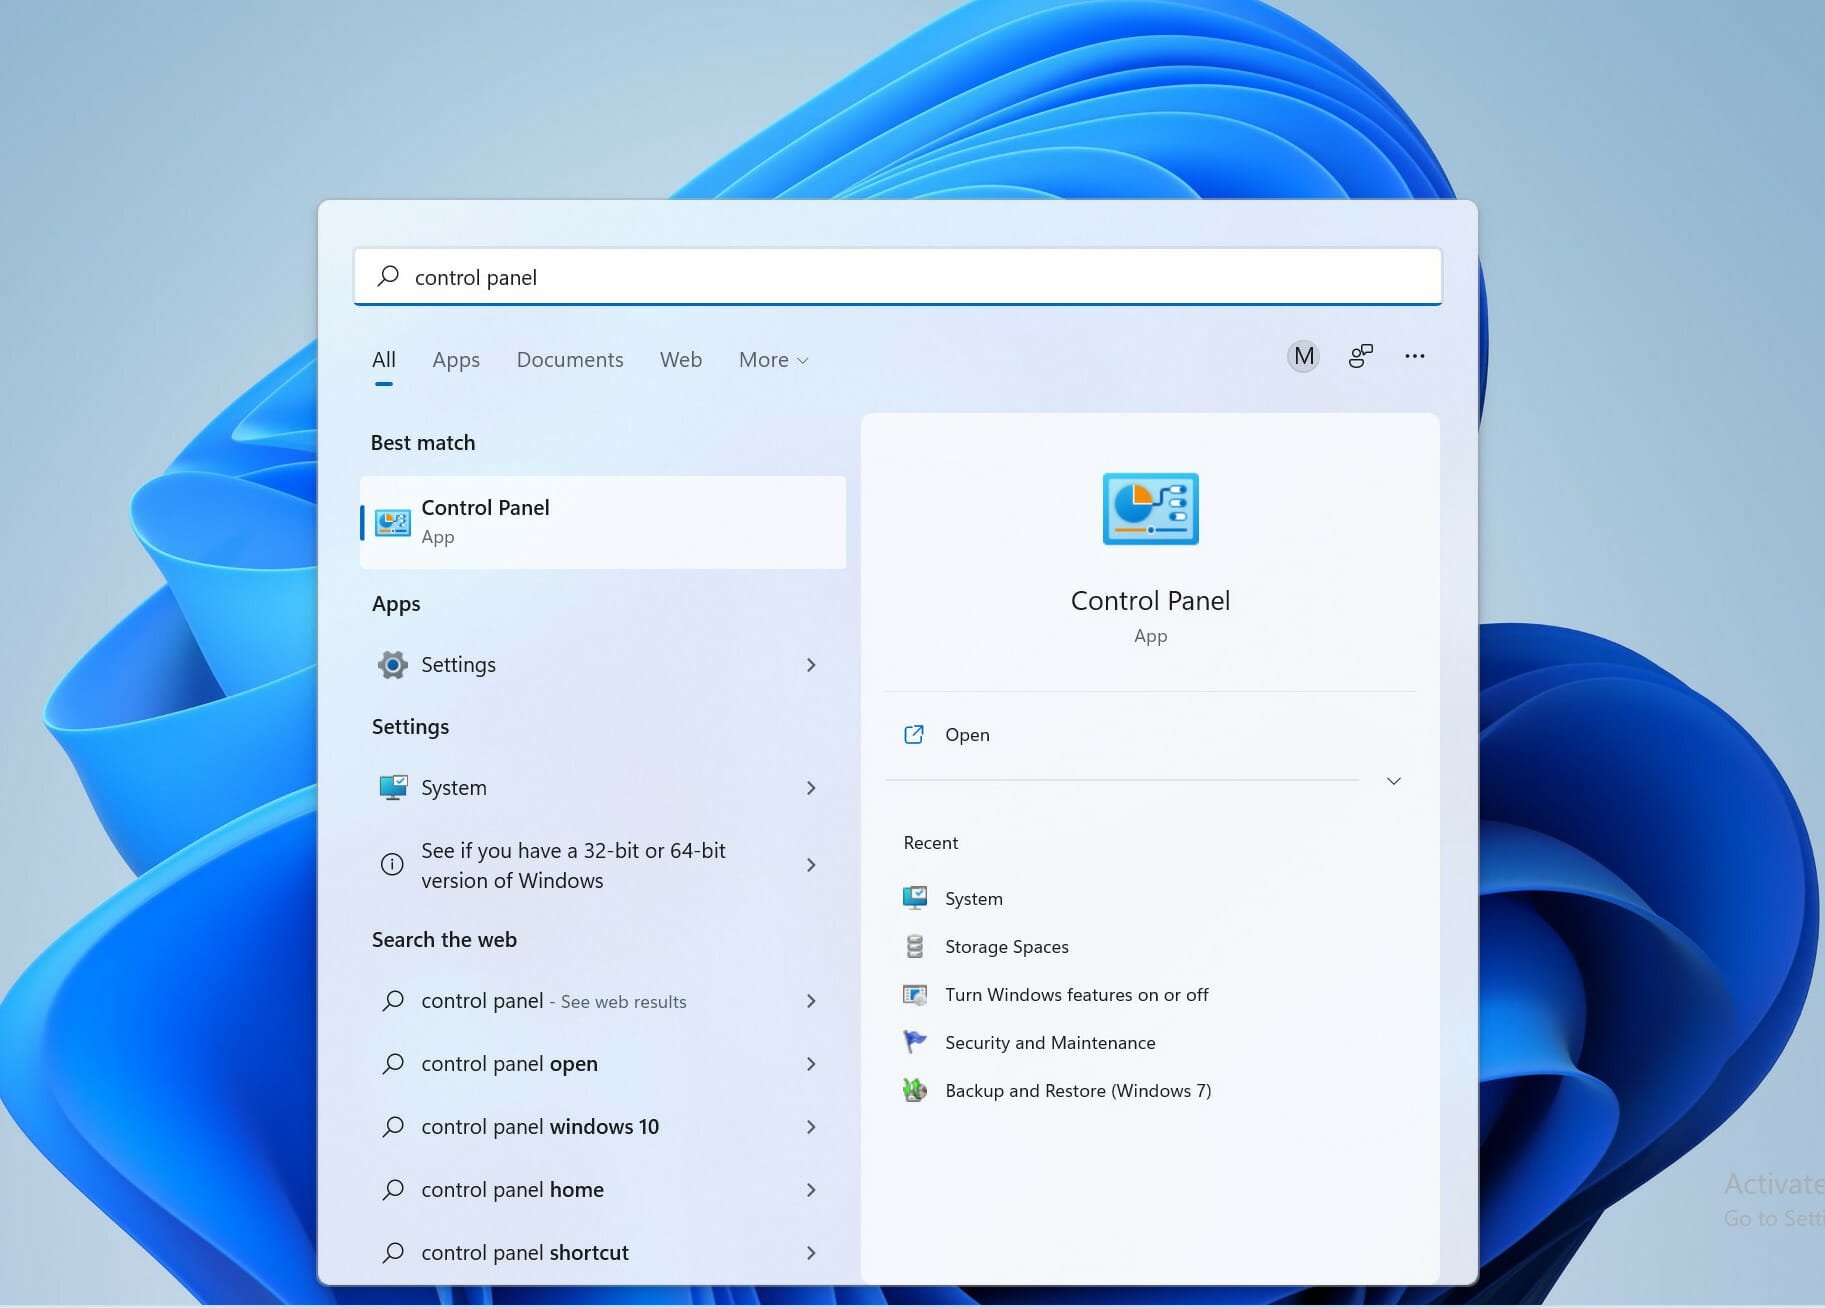Expand 'control panel open' chevron

pyautogui.click(x=811, y=1064)
